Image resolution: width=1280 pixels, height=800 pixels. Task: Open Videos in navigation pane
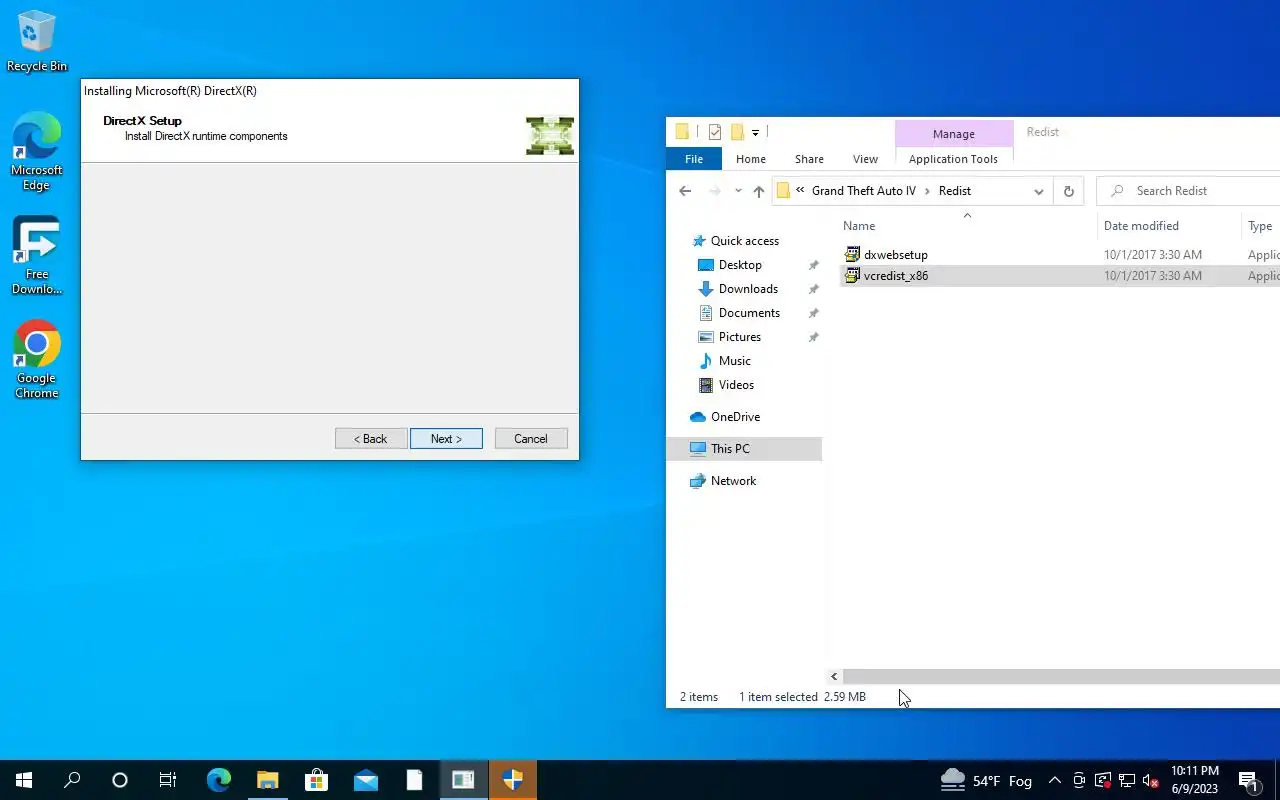pyautogui.click(x=736, y=385)
